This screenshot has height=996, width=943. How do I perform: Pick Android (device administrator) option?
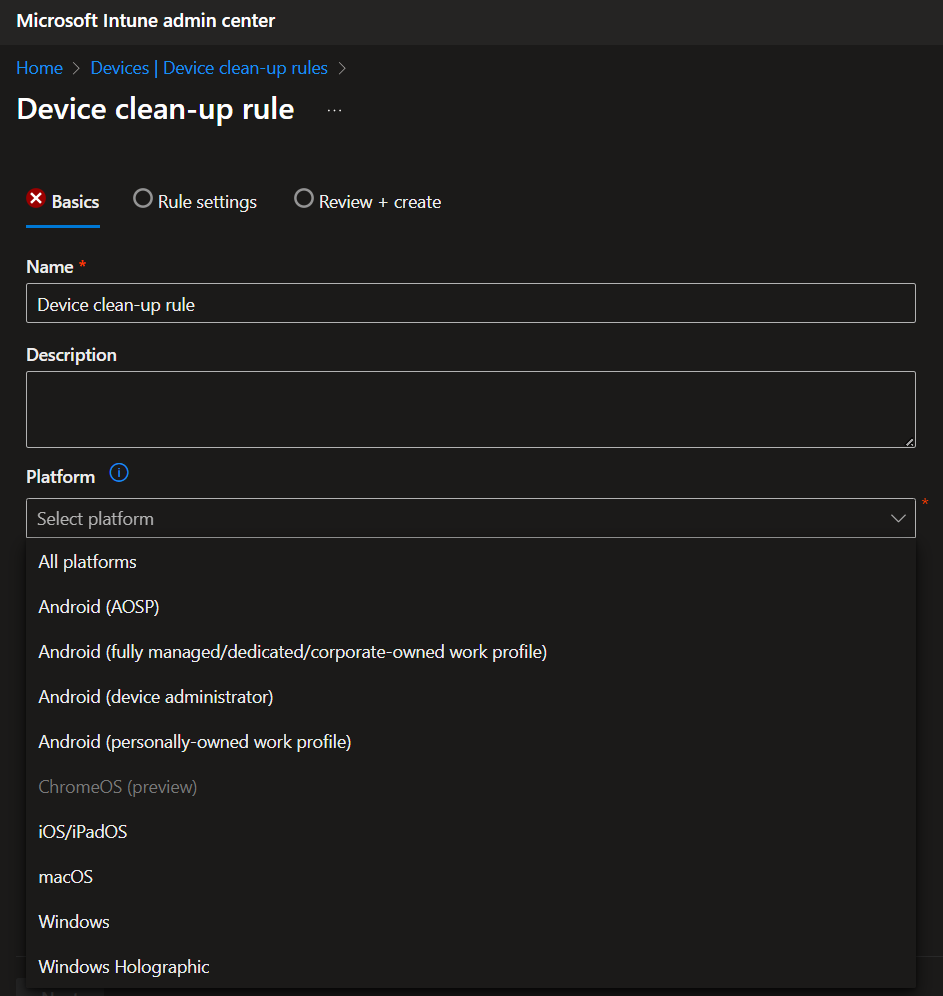point(471,697)
